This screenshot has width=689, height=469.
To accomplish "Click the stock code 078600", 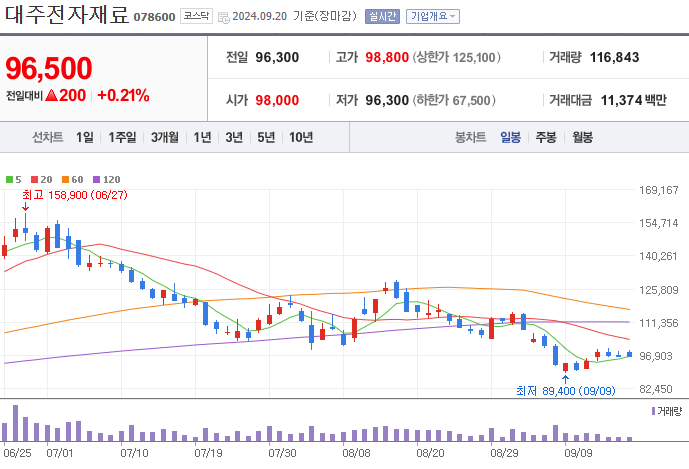I will click(x=154, y=17).
